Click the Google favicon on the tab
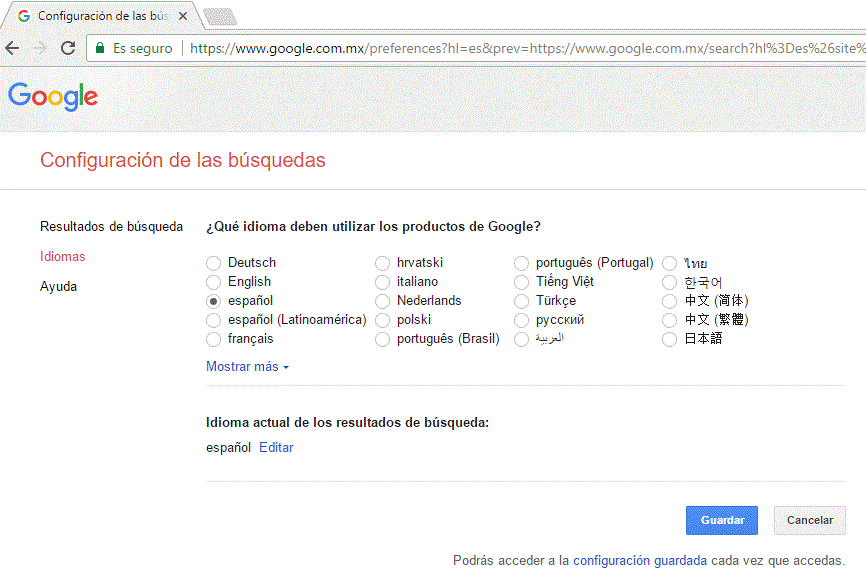This screenshot has width=866, height=583. 24,16
